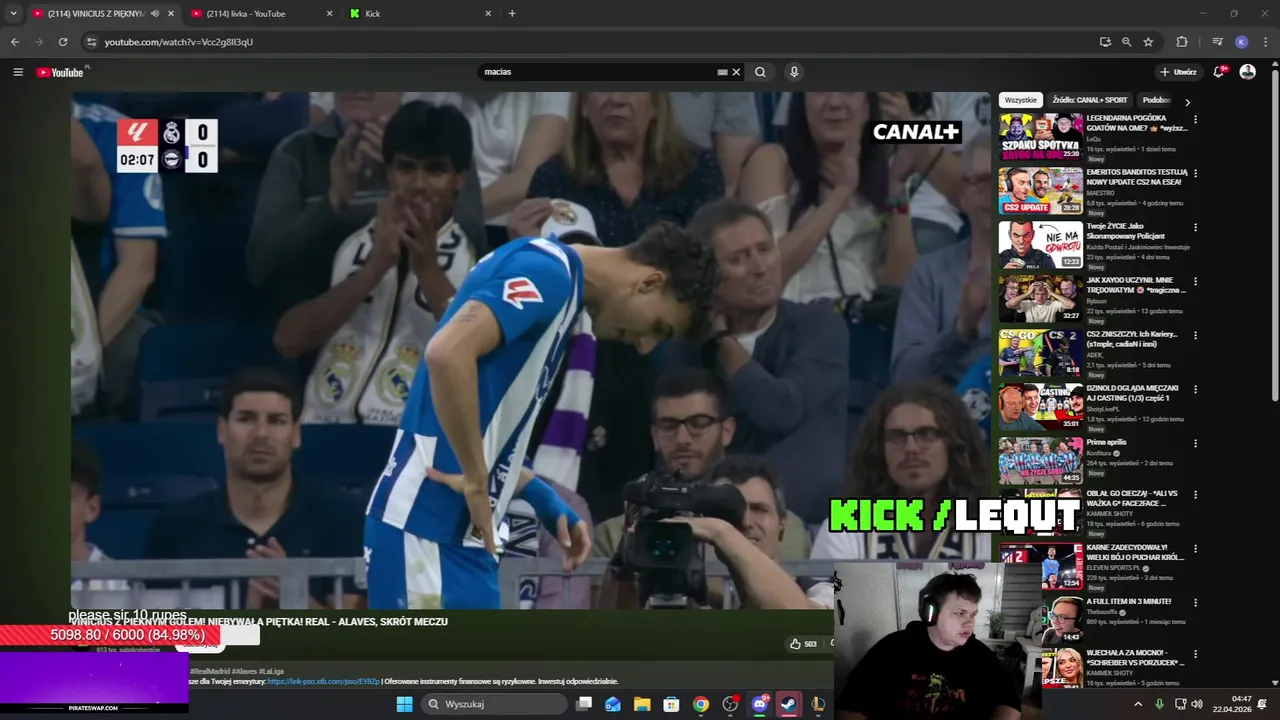
Task: Open Google Chrome from taskbar
Action: click(701, 704)
